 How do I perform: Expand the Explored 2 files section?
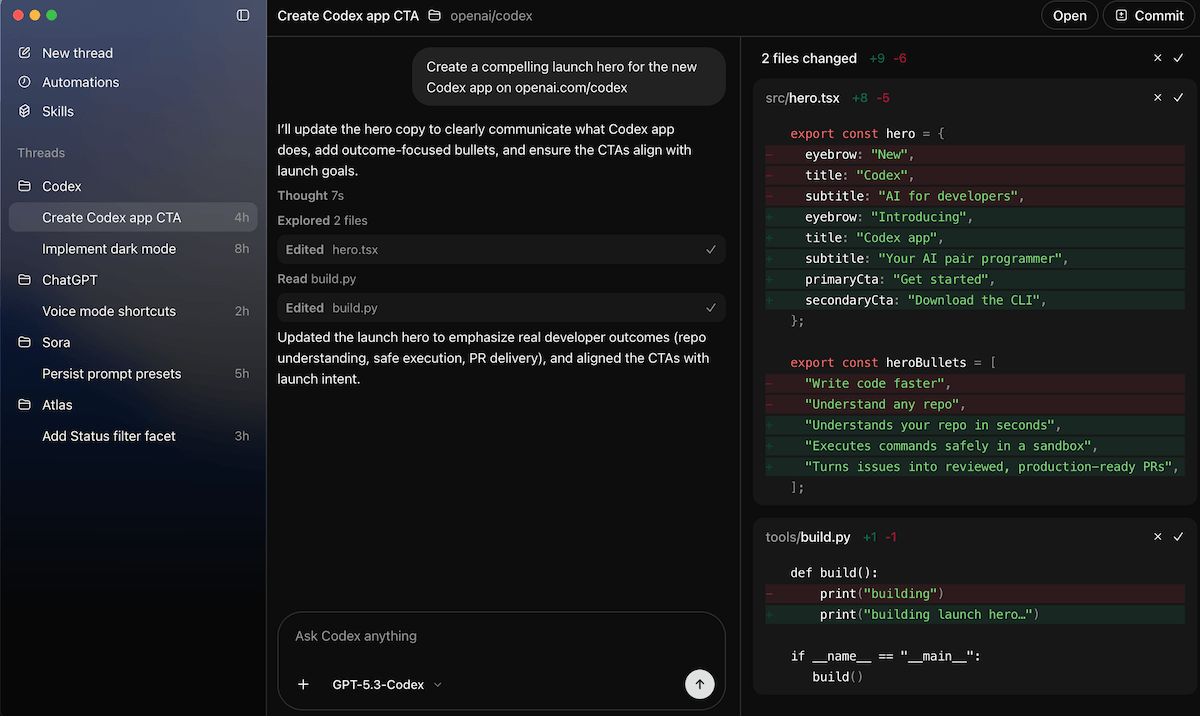coord(322,221)
